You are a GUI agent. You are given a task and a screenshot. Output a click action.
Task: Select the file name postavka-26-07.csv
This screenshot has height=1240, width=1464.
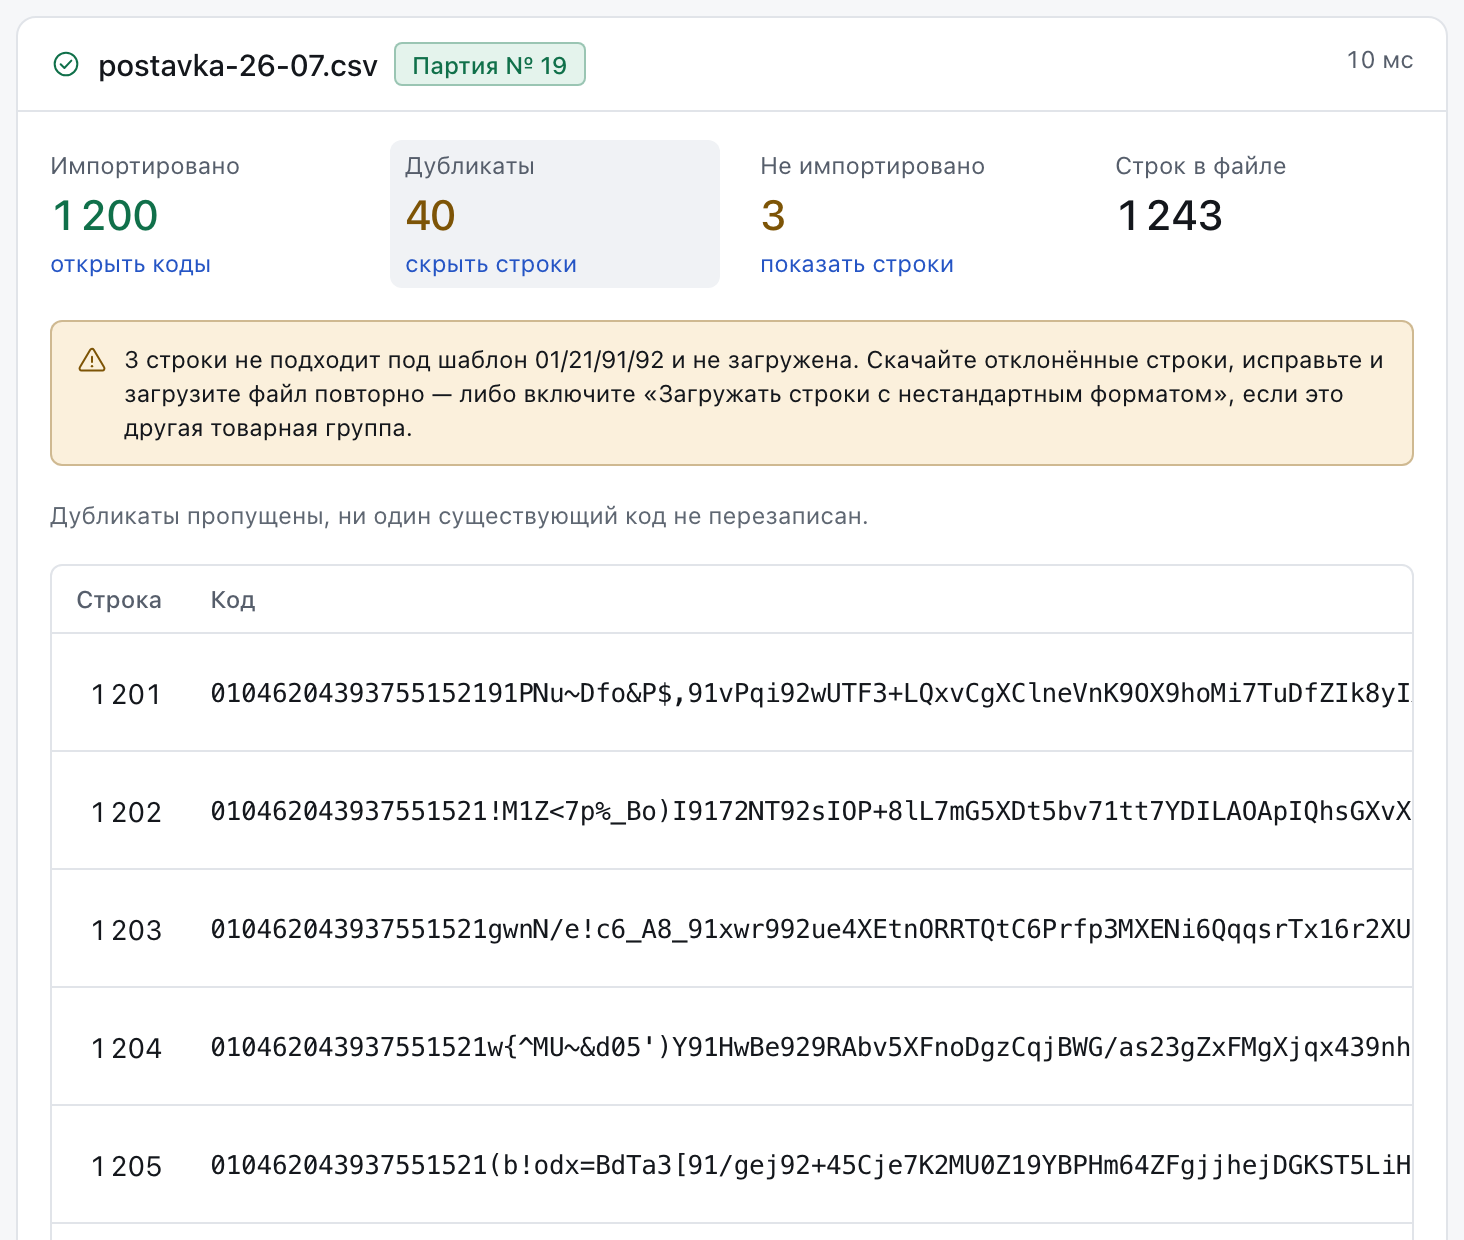coord(238,66)
